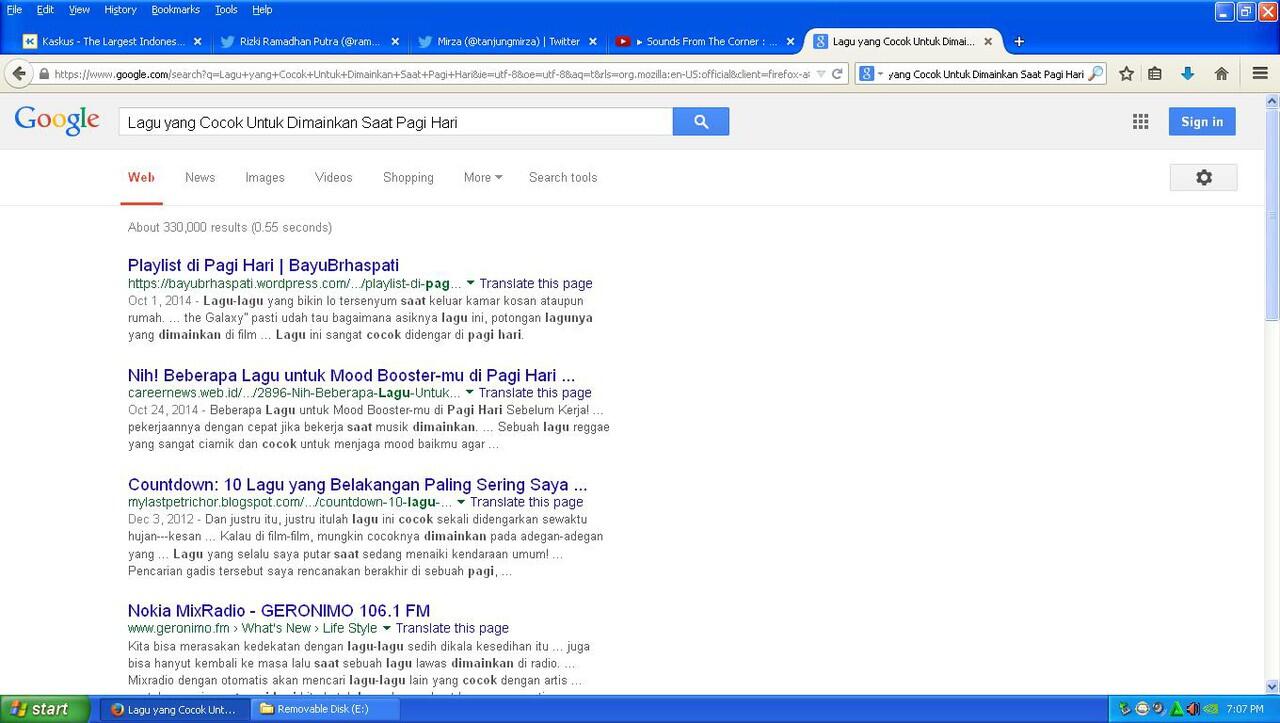Open result Countdown: 10 Lagu yang Belakangan
1280x723 pixels.
pyautogui.click(x=357, y=485)
